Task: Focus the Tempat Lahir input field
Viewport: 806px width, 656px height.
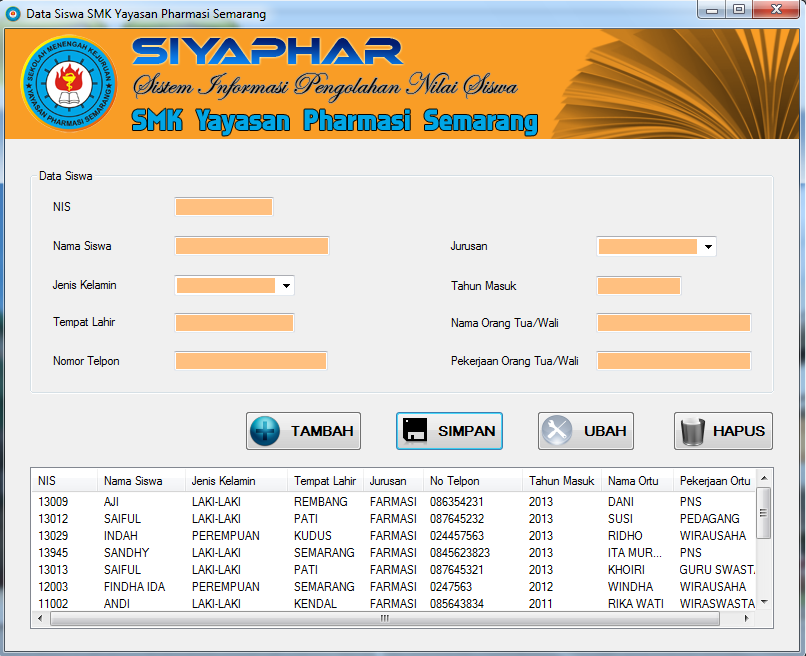Action: pyautogui.click(x=234, y=323)
